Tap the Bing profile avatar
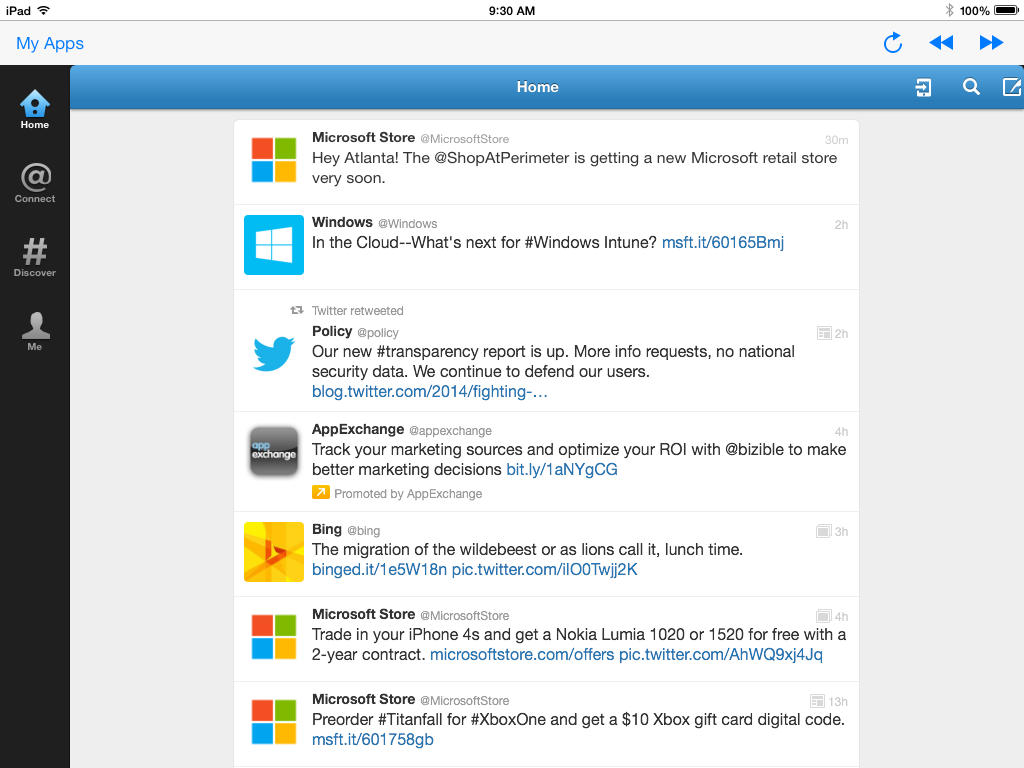Viewport: 1024px width, 768px height. pos(274,552)
